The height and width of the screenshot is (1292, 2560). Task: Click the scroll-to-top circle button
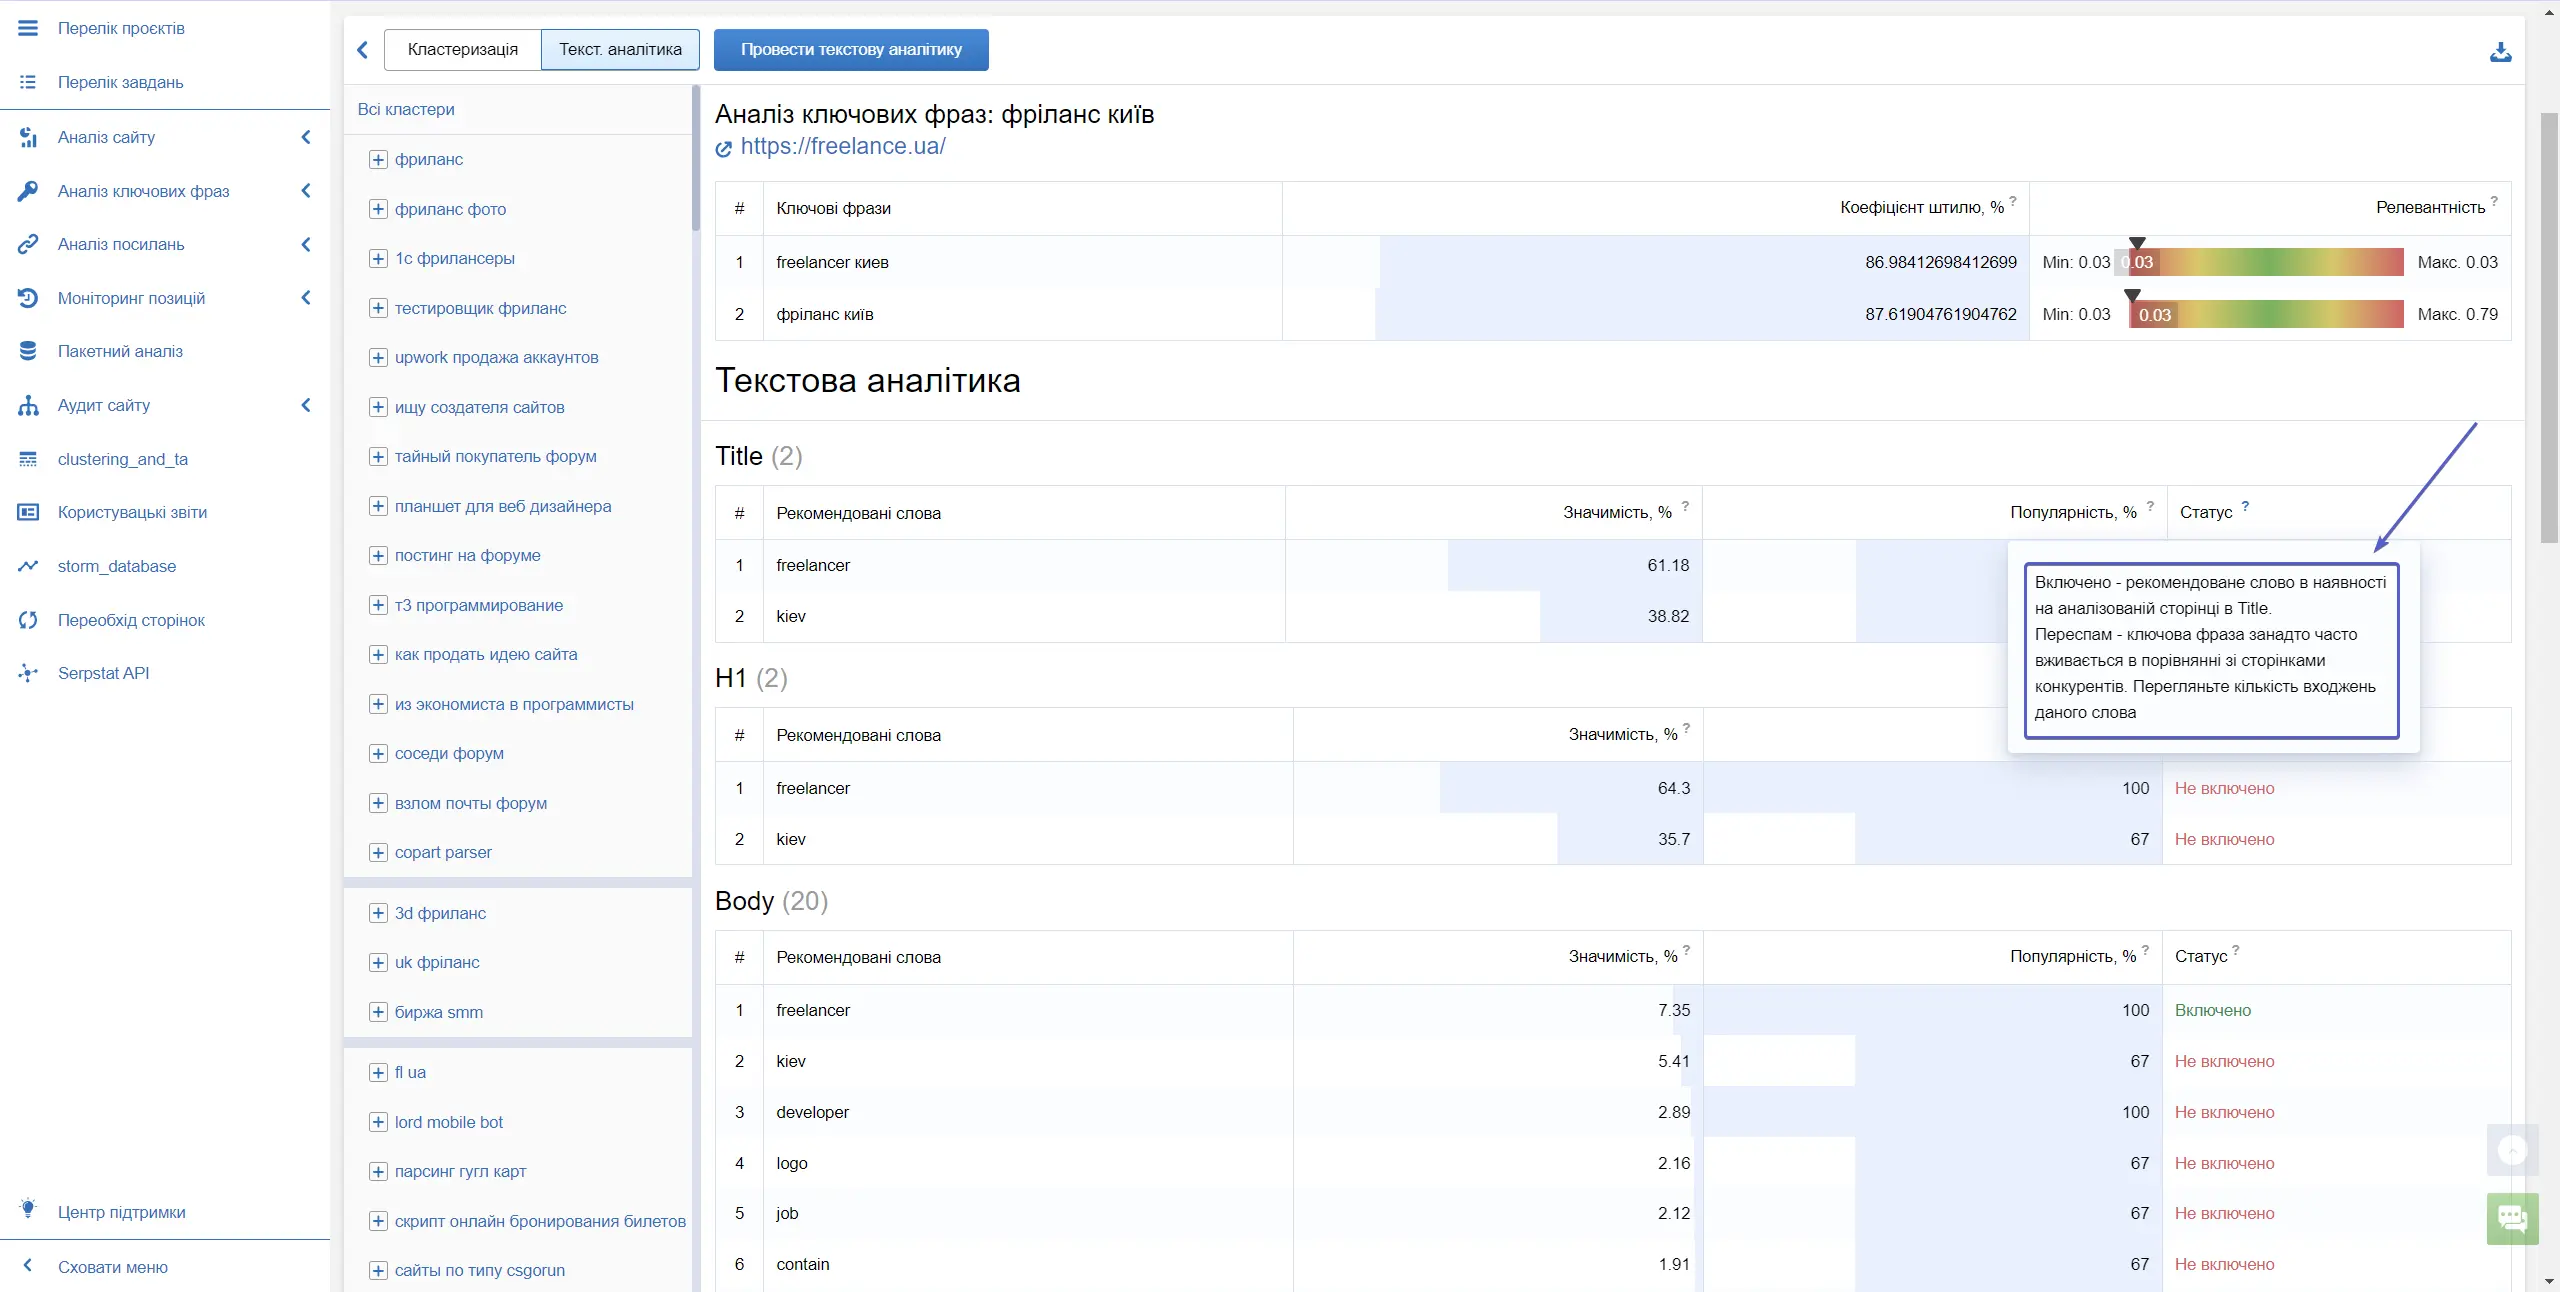pyautogui.click(x=2512, y=1151)
